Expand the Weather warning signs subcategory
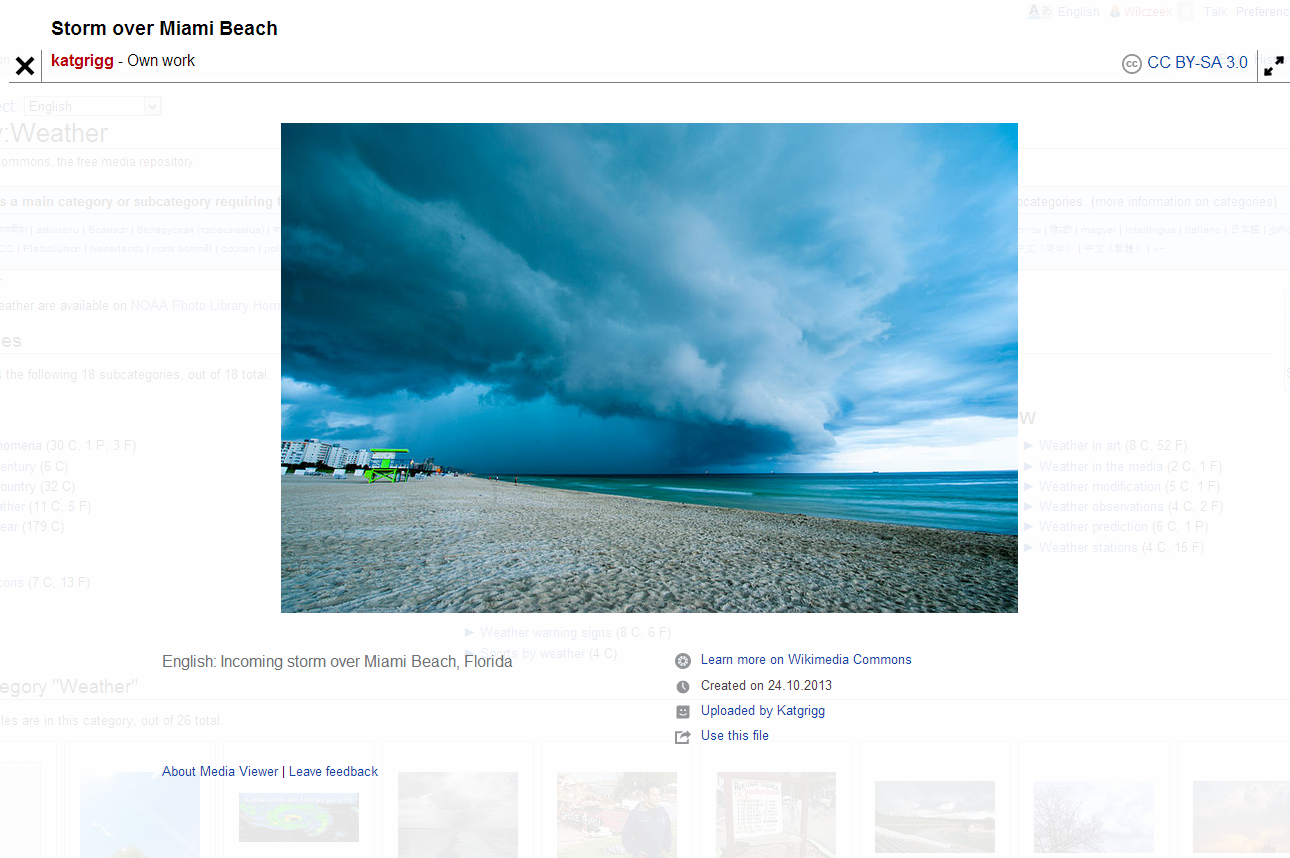Screen dimensions: 1290x858 pyautogui.click(x=469, y=633)
